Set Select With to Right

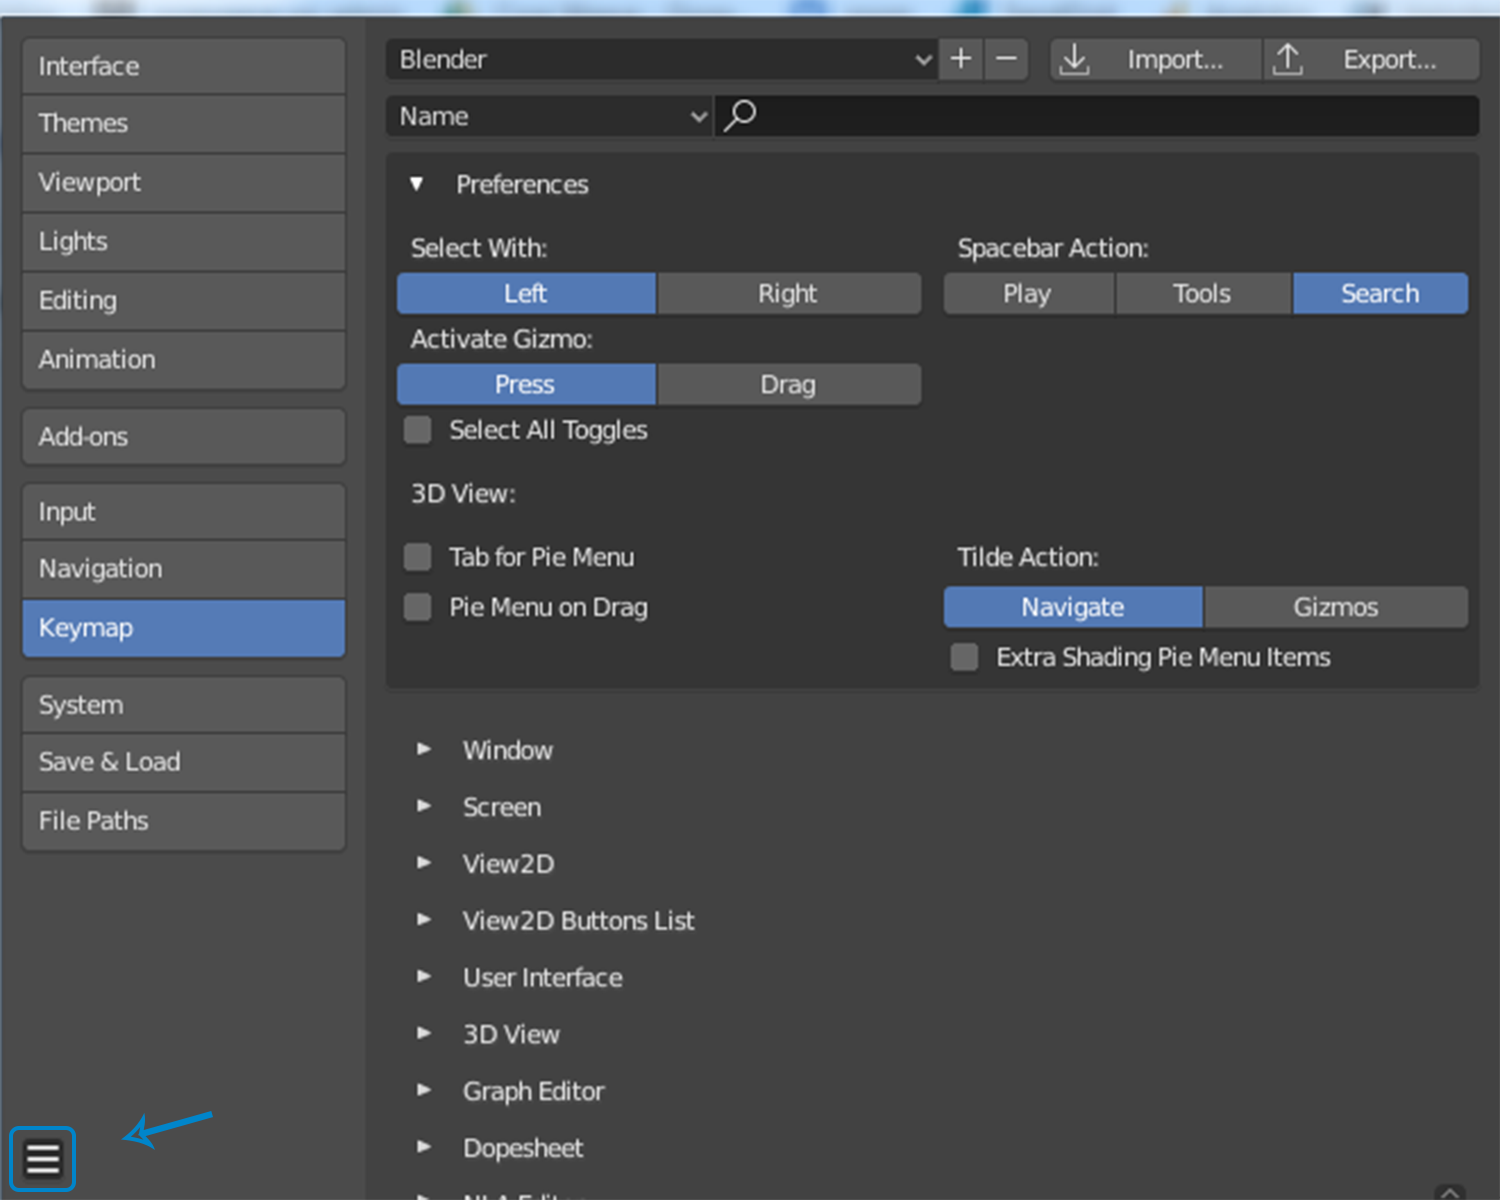point(788,293)
